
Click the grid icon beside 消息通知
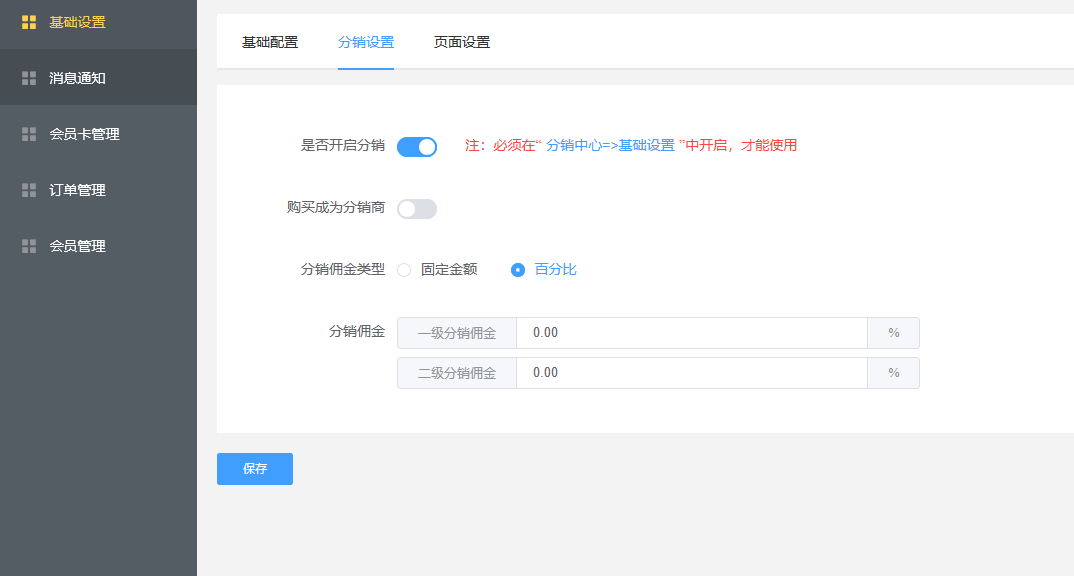[x=29, y=78]
